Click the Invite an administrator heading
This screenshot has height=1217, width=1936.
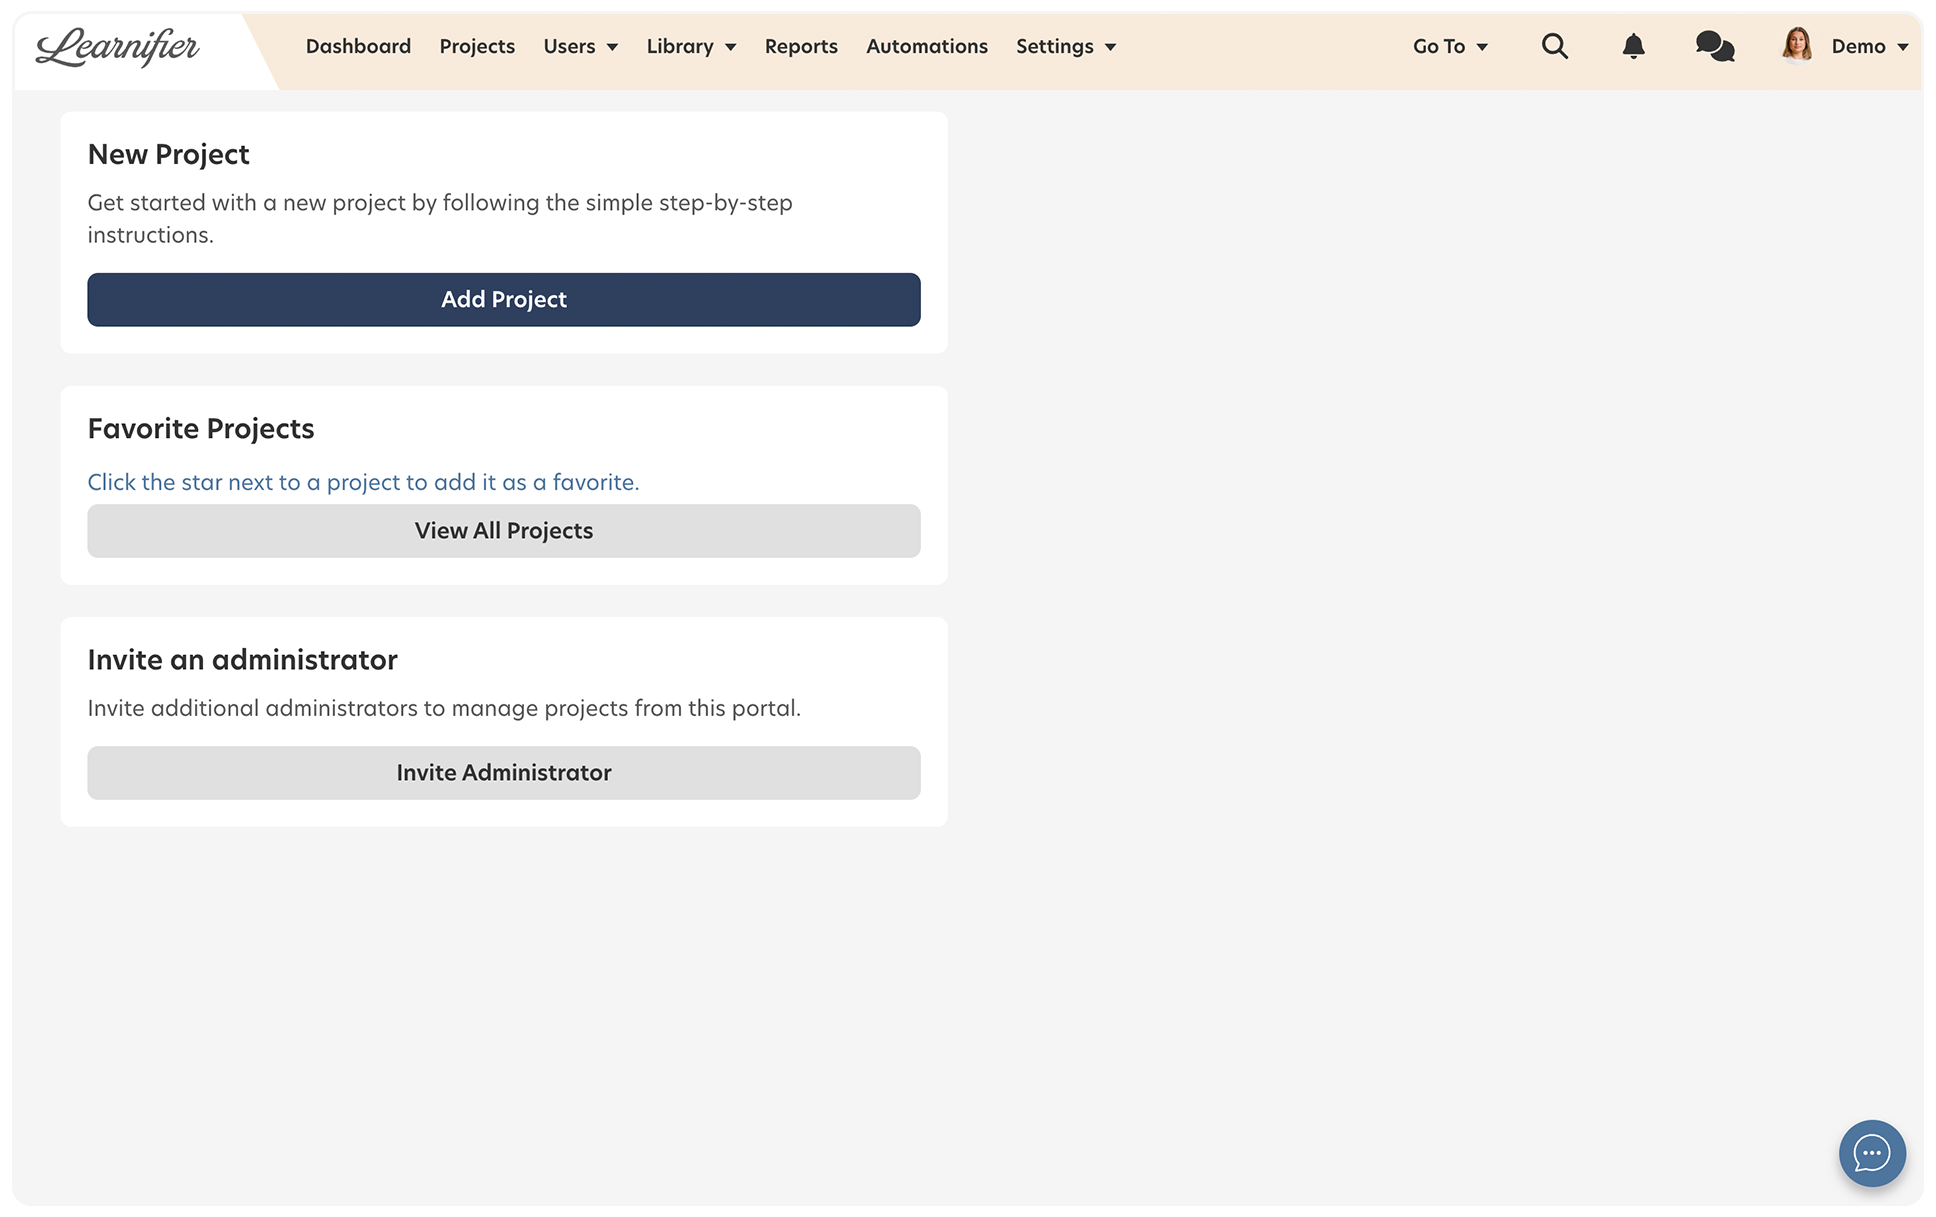(242, 660)
